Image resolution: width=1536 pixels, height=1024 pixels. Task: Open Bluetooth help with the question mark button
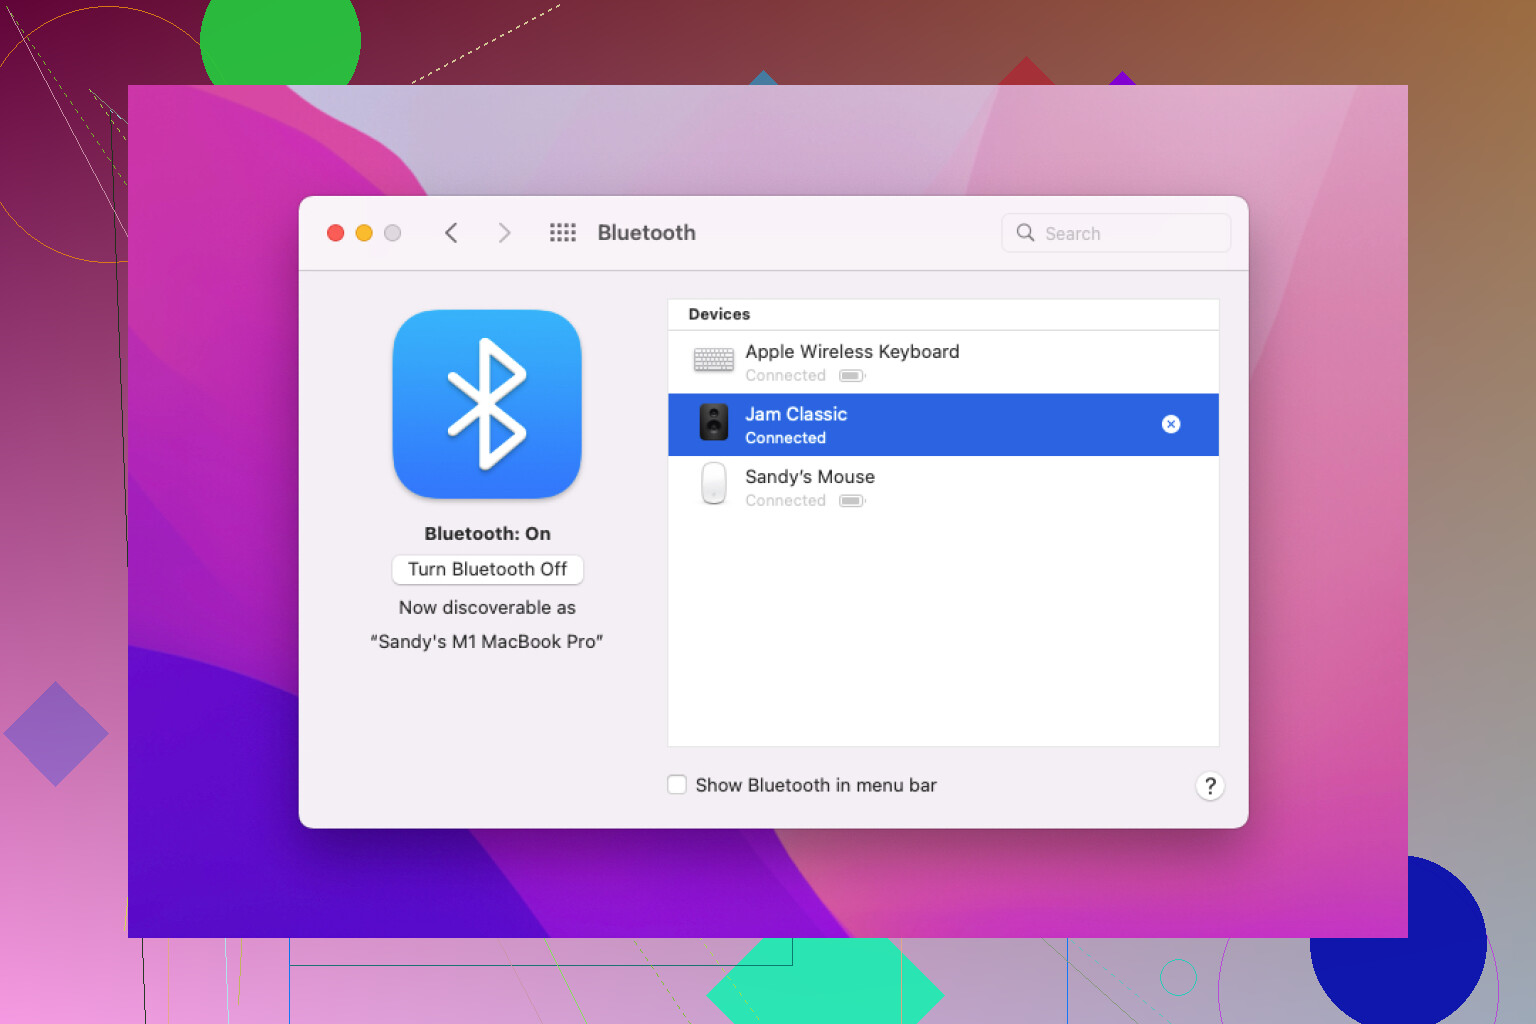[1210, 786]
